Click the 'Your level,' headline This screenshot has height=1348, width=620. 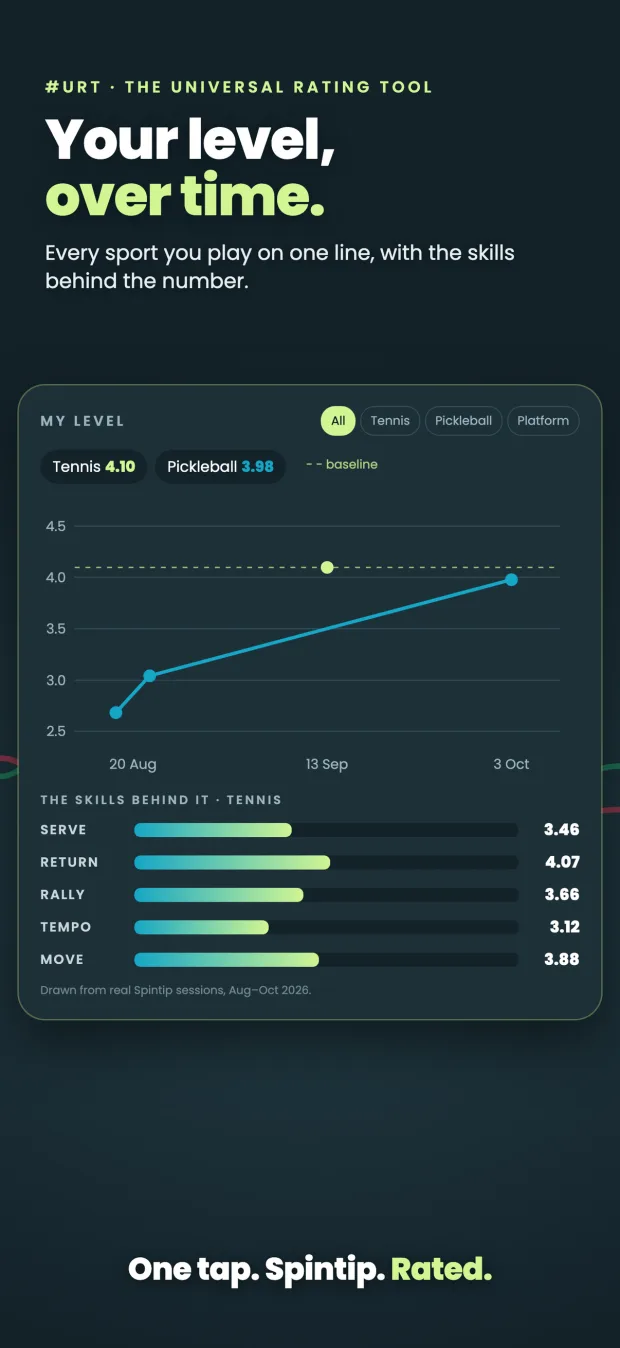pos(190,139)
